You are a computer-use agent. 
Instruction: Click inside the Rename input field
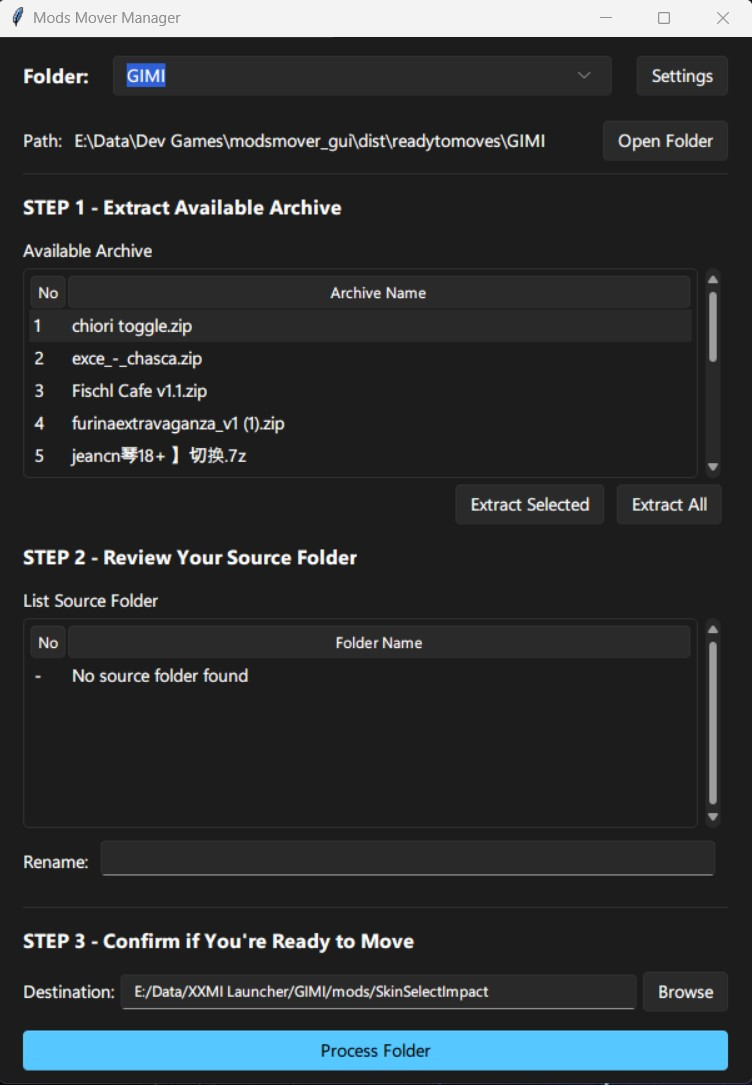tap(407, 857)
